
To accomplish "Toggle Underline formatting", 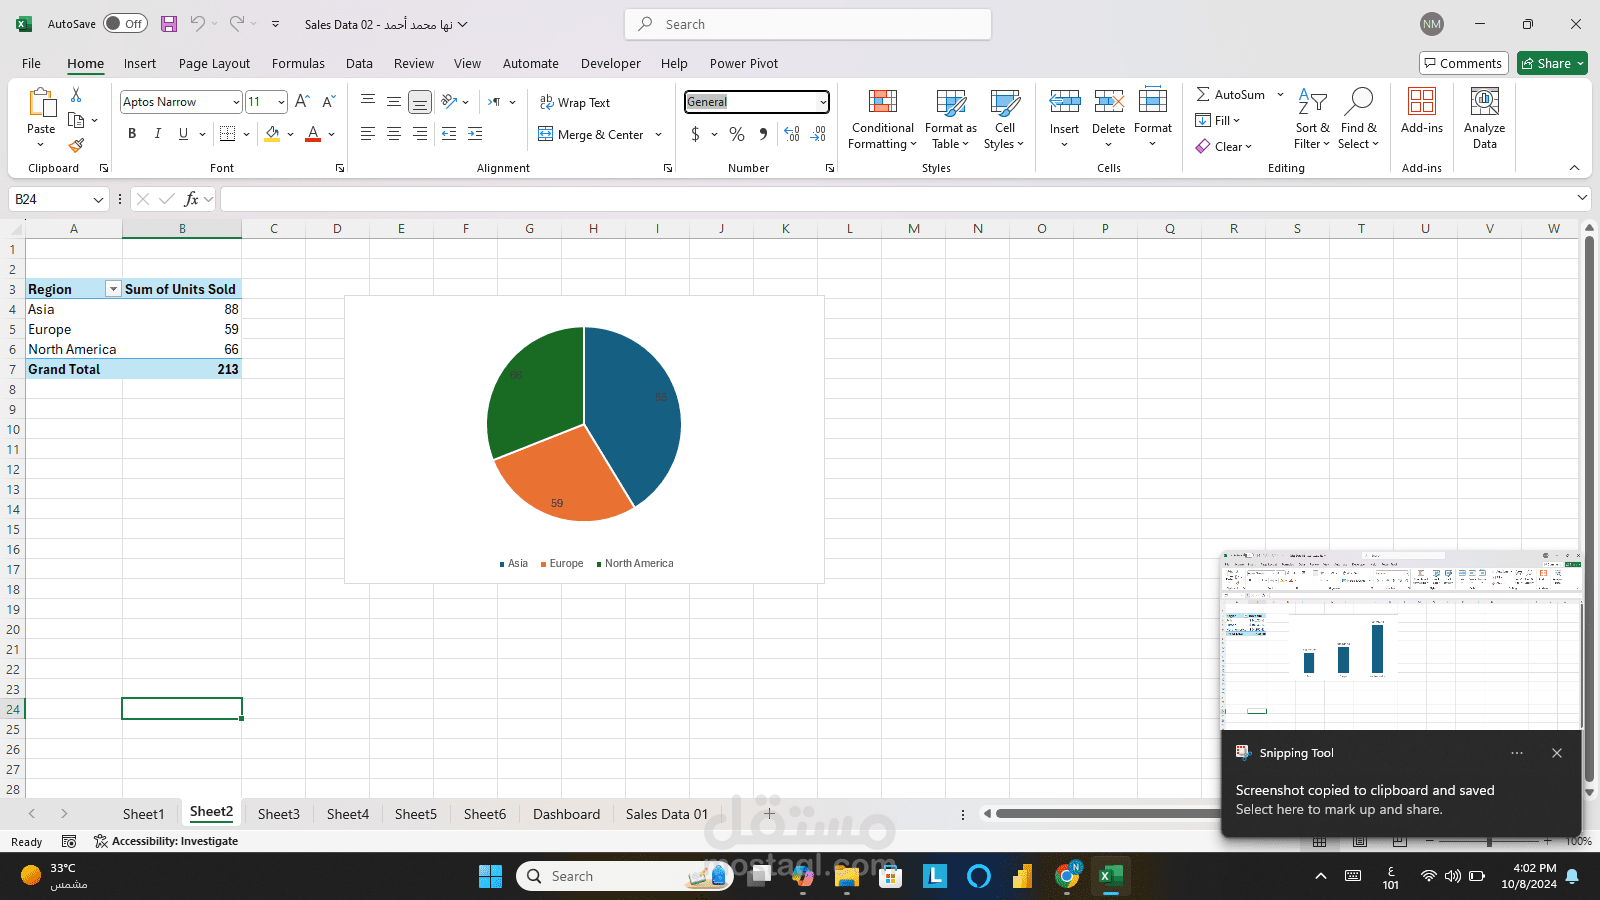I will click(x=183, y=134).
